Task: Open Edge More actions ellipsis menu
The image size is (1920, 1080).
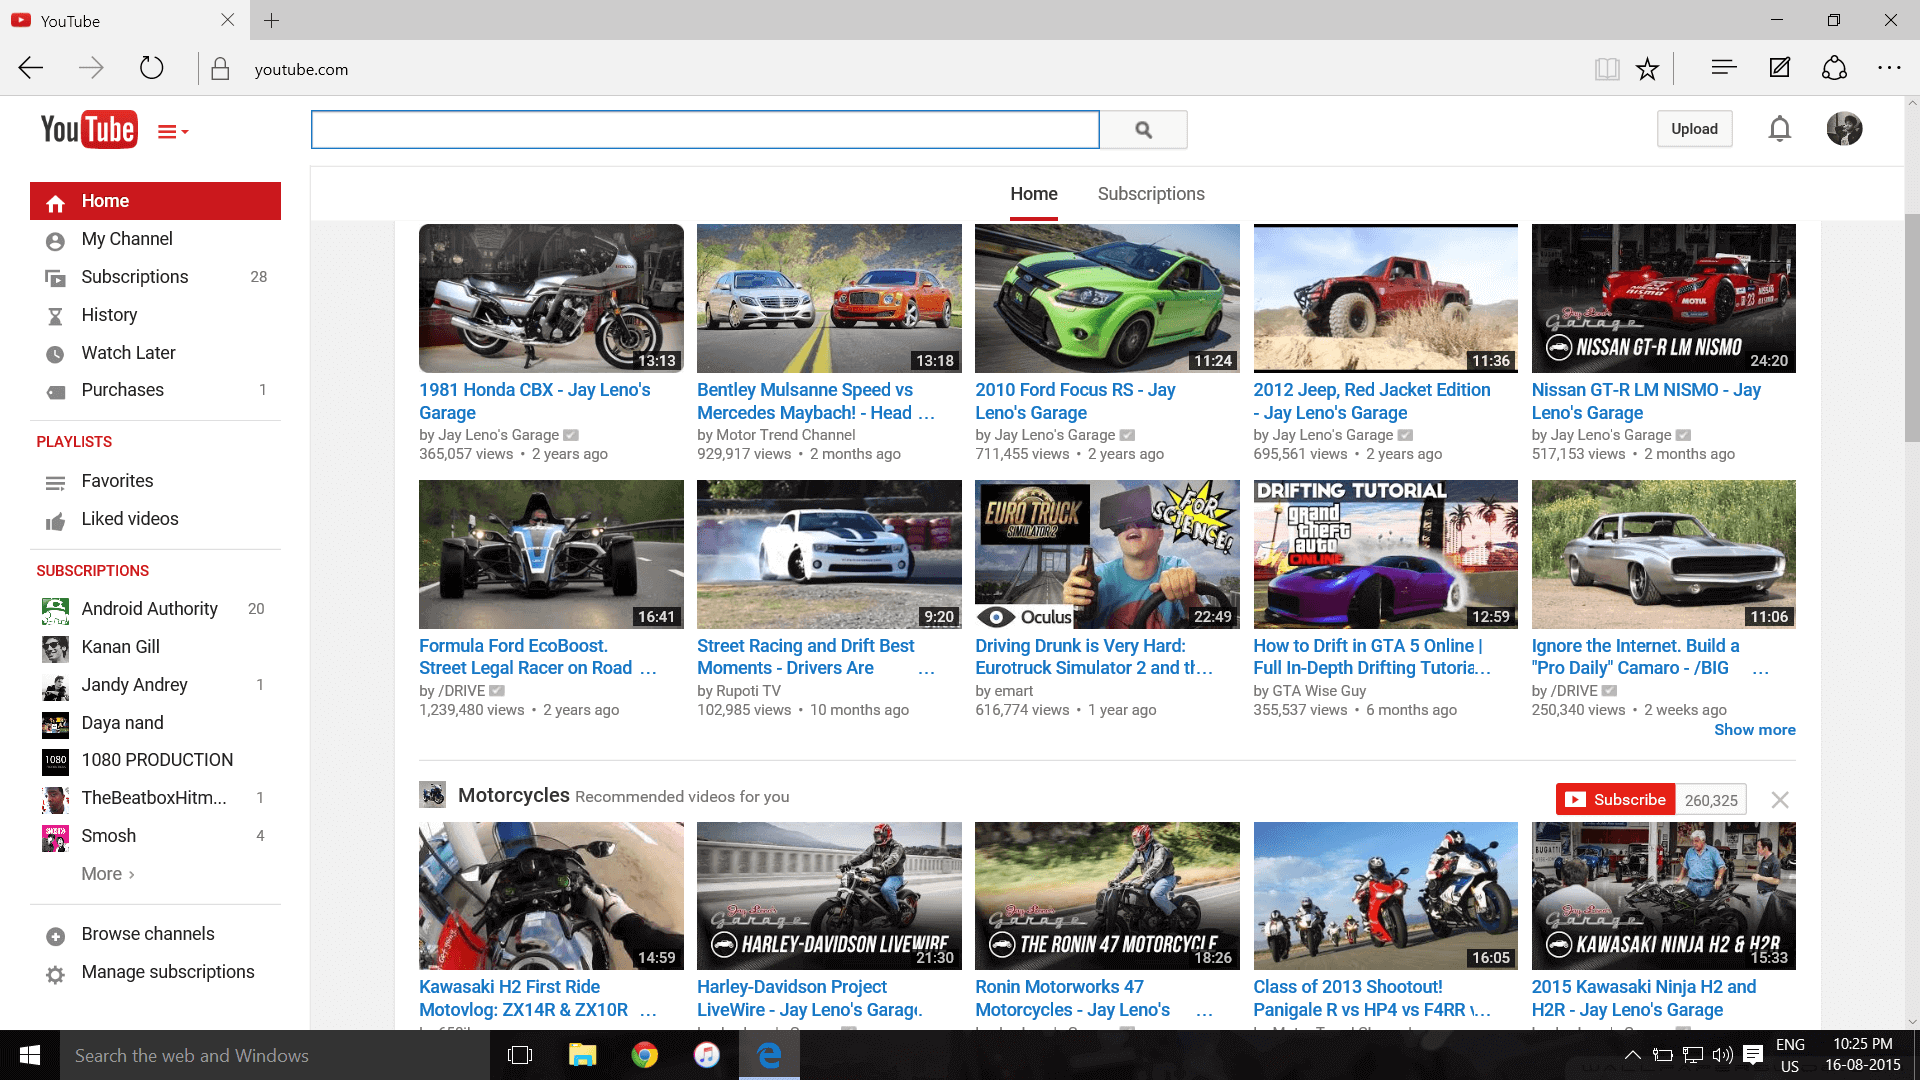Action: click(1888, 68)
